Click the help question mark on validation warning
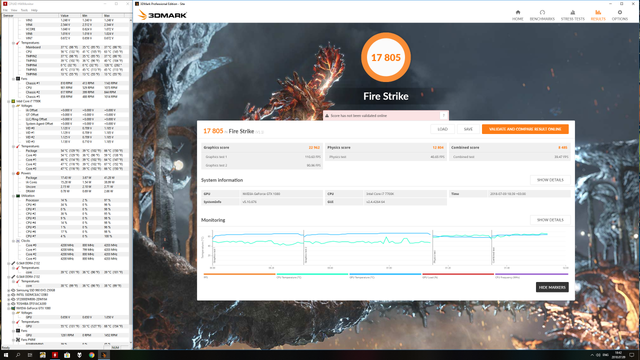640x360 pixels. 444,116
